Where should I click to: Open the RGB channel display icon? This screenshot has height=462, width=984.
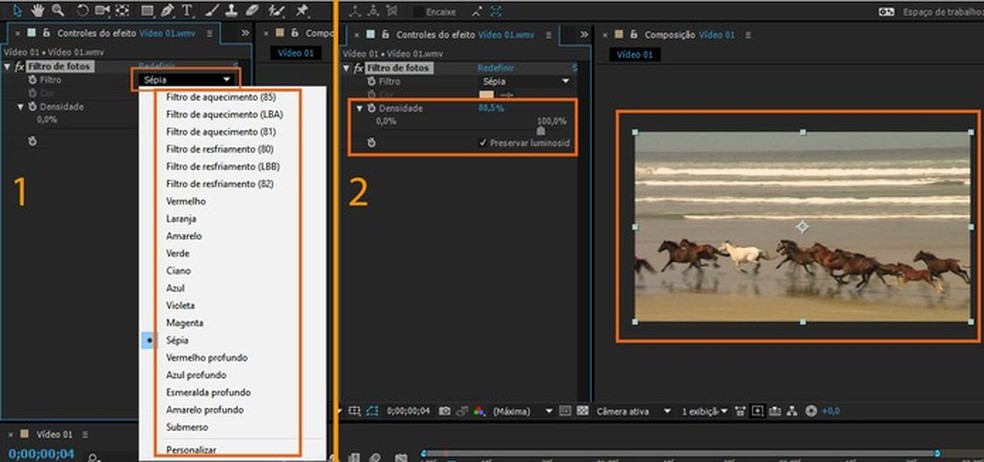(x=479, y=411)
